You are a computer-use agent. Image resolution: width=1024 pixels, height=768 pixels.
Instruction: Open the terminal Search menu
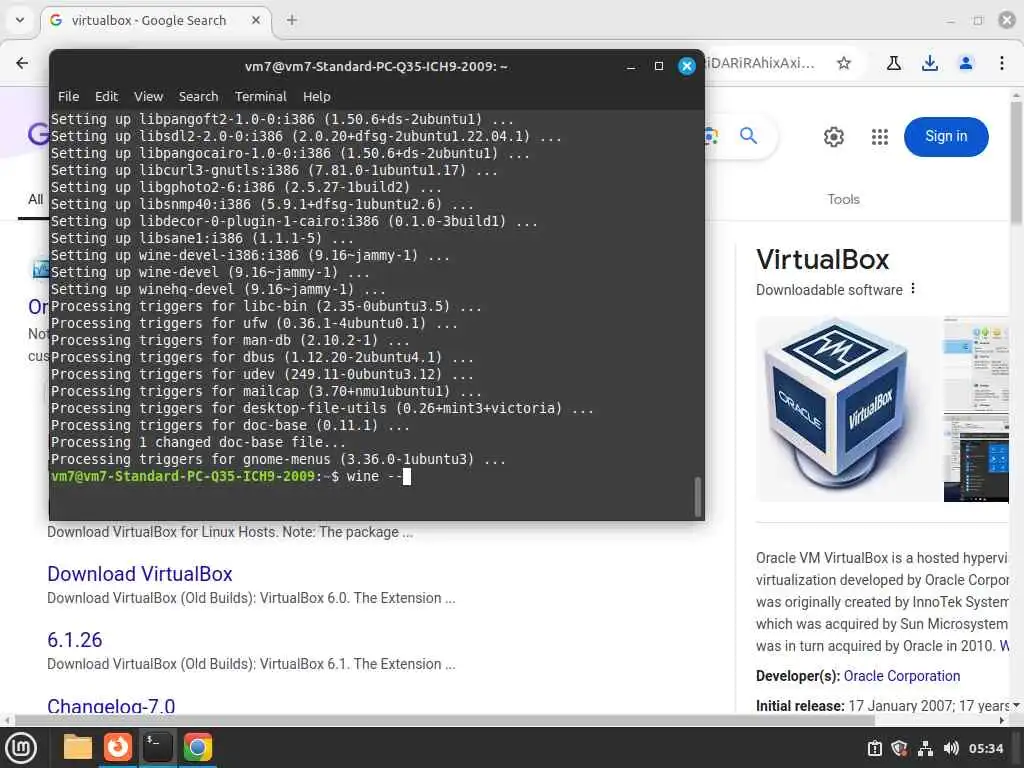[199, 97]
